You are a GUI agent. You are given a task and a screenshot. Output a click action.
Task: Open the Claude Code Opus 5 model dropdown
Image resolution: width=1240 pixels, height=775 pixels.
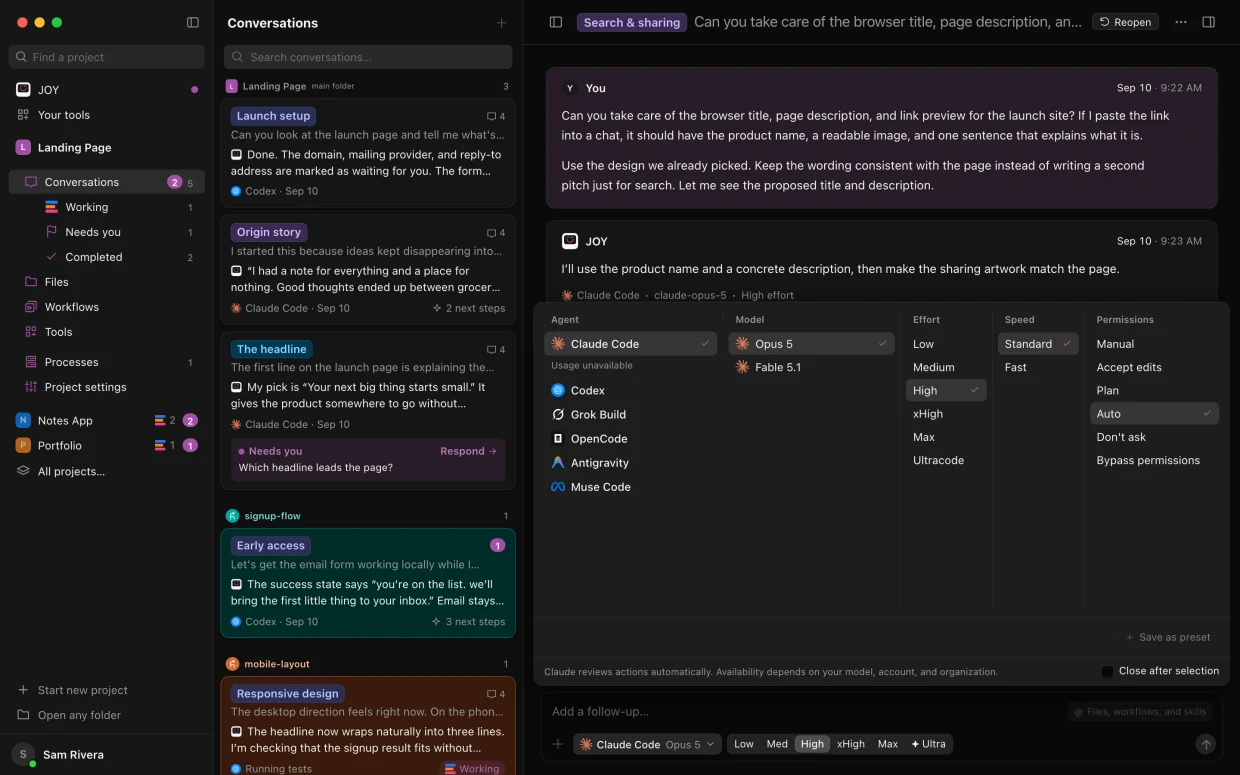pos(646,744)
